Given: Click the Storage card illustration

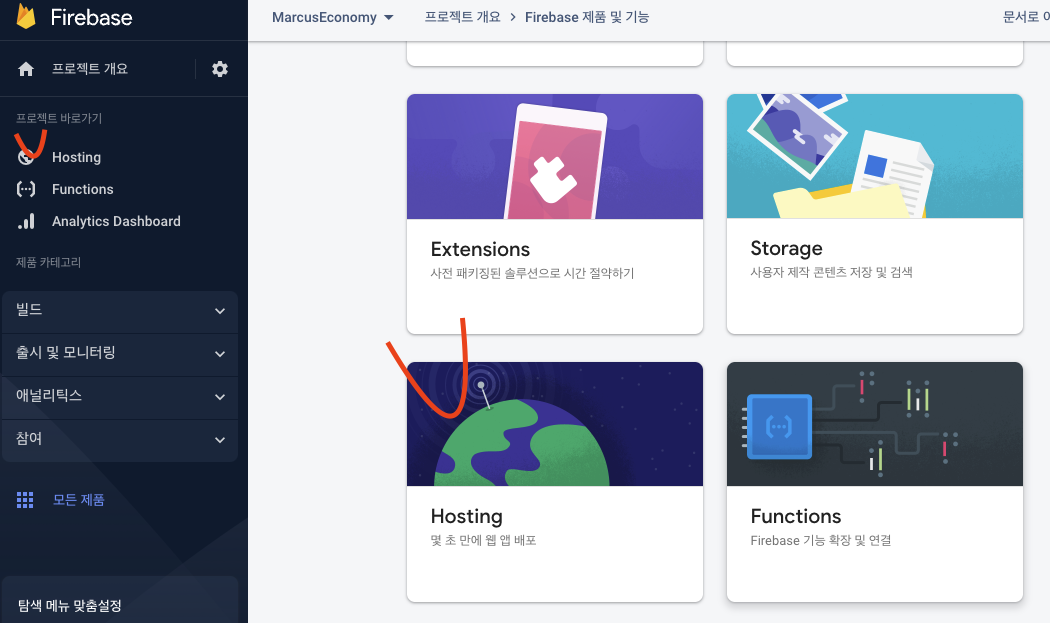Looking at the screenshot, I should [x=875, y=156].
